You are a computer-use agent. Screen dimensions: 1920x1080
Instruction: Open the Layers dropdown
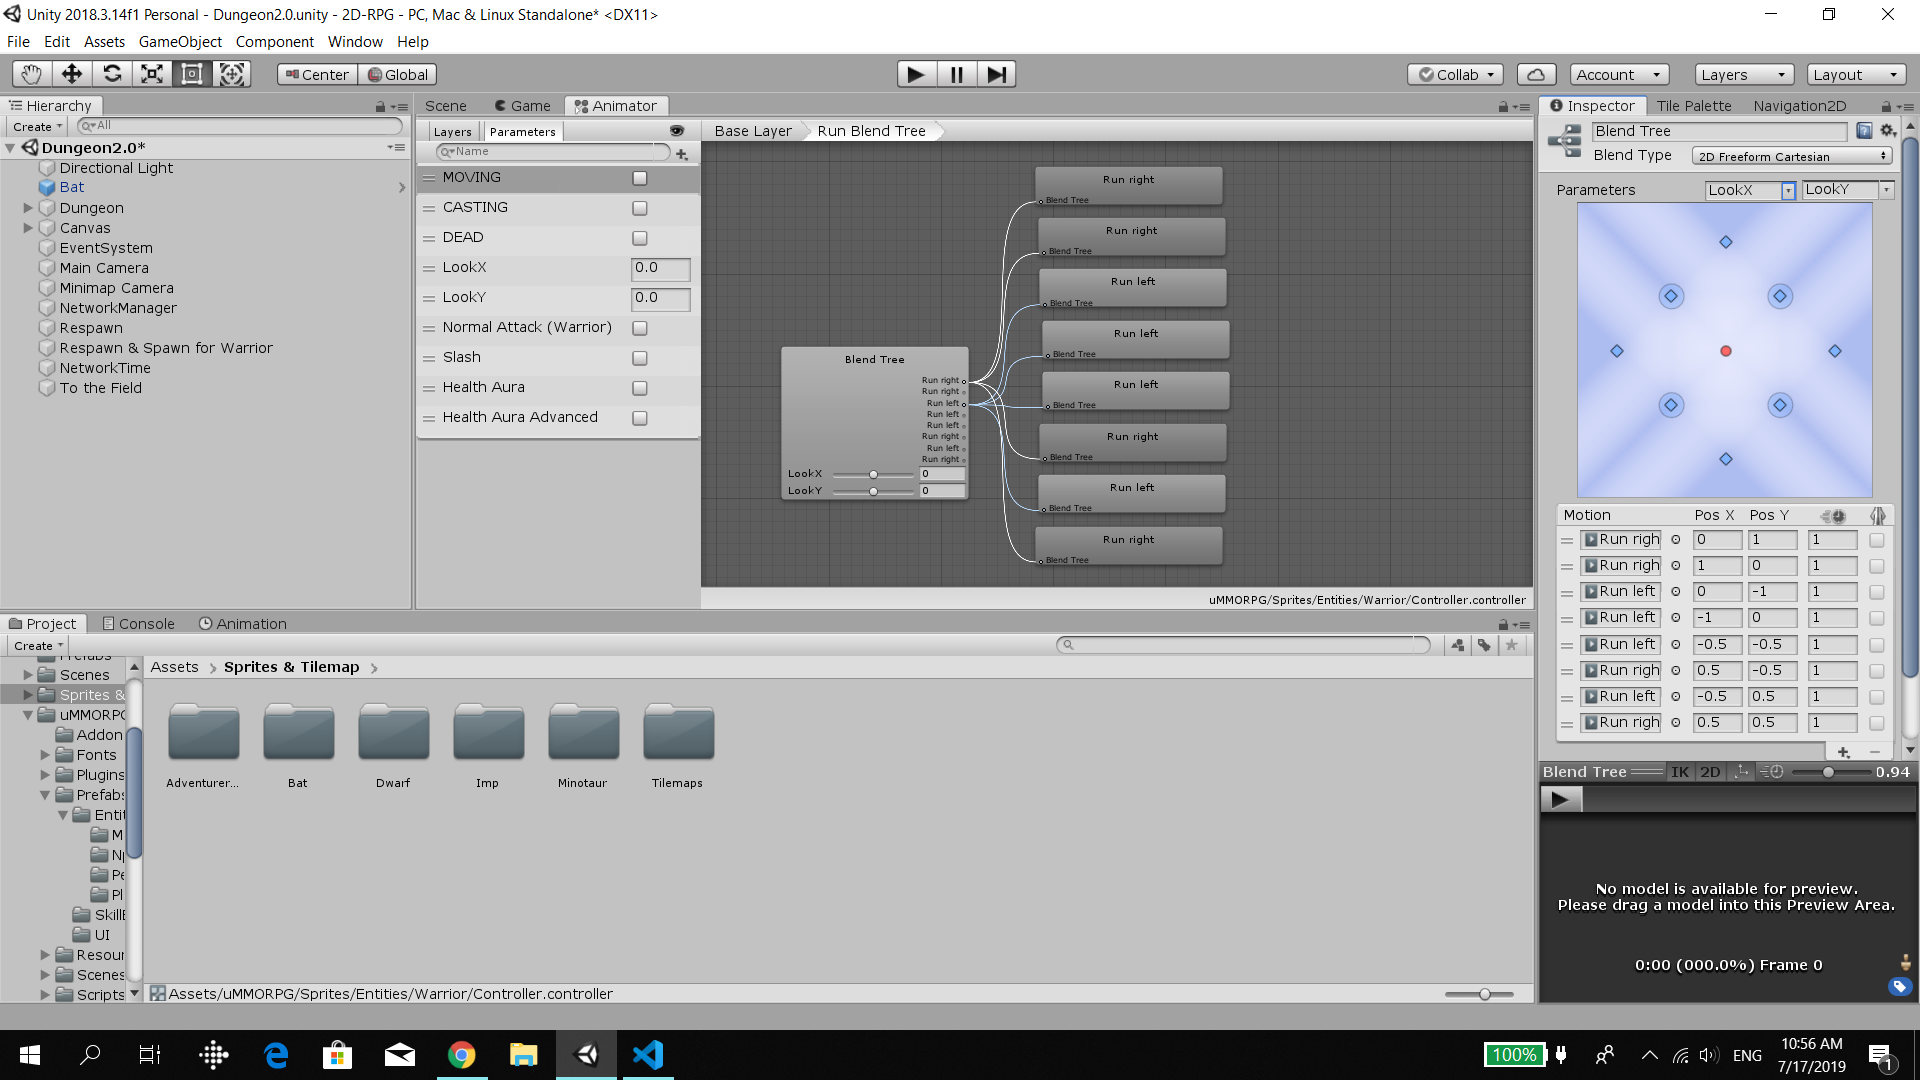click(1742, 74)
